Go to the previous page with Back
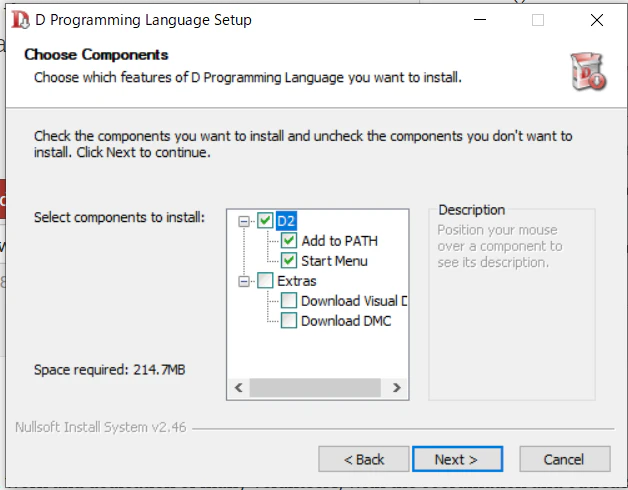This screenshot has height=490, width=628. [x=364, y=459]
